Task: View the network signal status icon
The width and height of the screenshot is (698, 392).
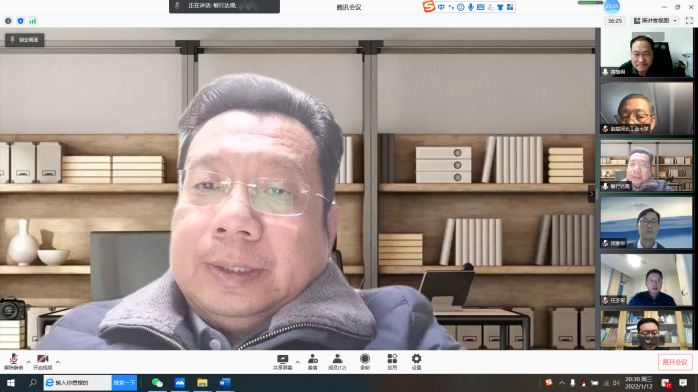Action: [x=33, y=21]
